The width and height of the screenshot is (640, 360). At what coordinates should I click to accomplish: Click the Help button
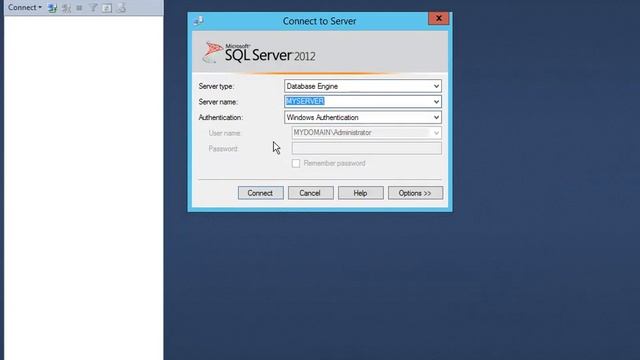[360, 193]
